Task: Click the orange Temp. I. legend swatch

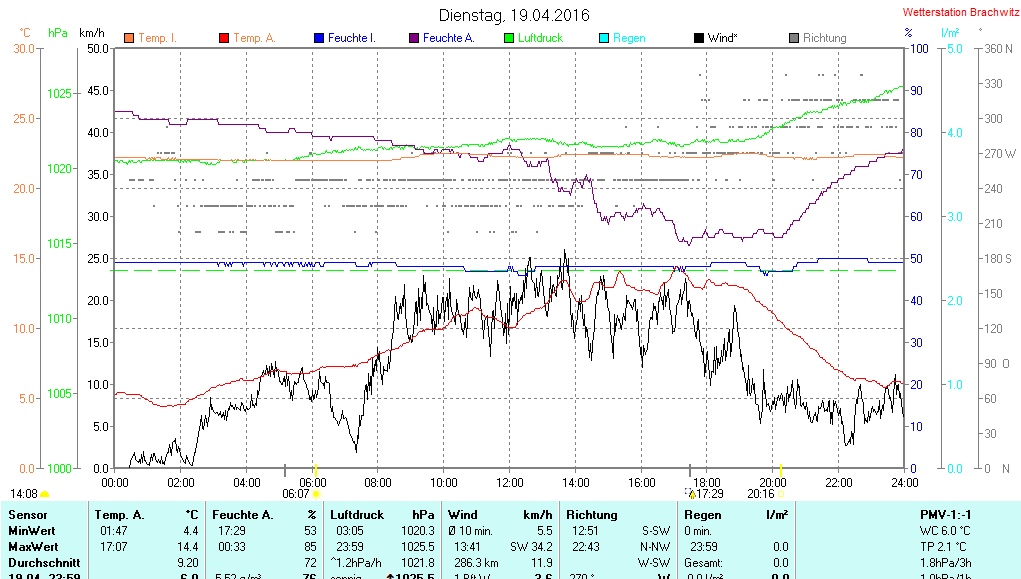Action: [129, 38]
